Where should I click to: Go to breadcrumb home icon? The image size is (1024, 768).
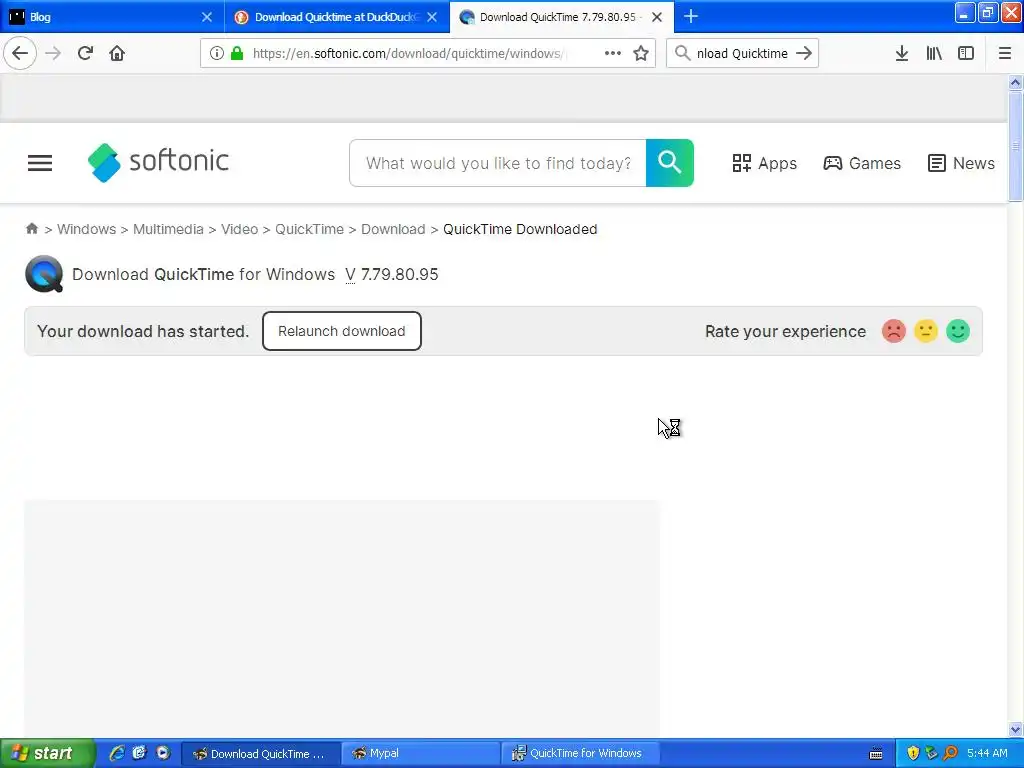pyautogui.click(x=32, y=229)
